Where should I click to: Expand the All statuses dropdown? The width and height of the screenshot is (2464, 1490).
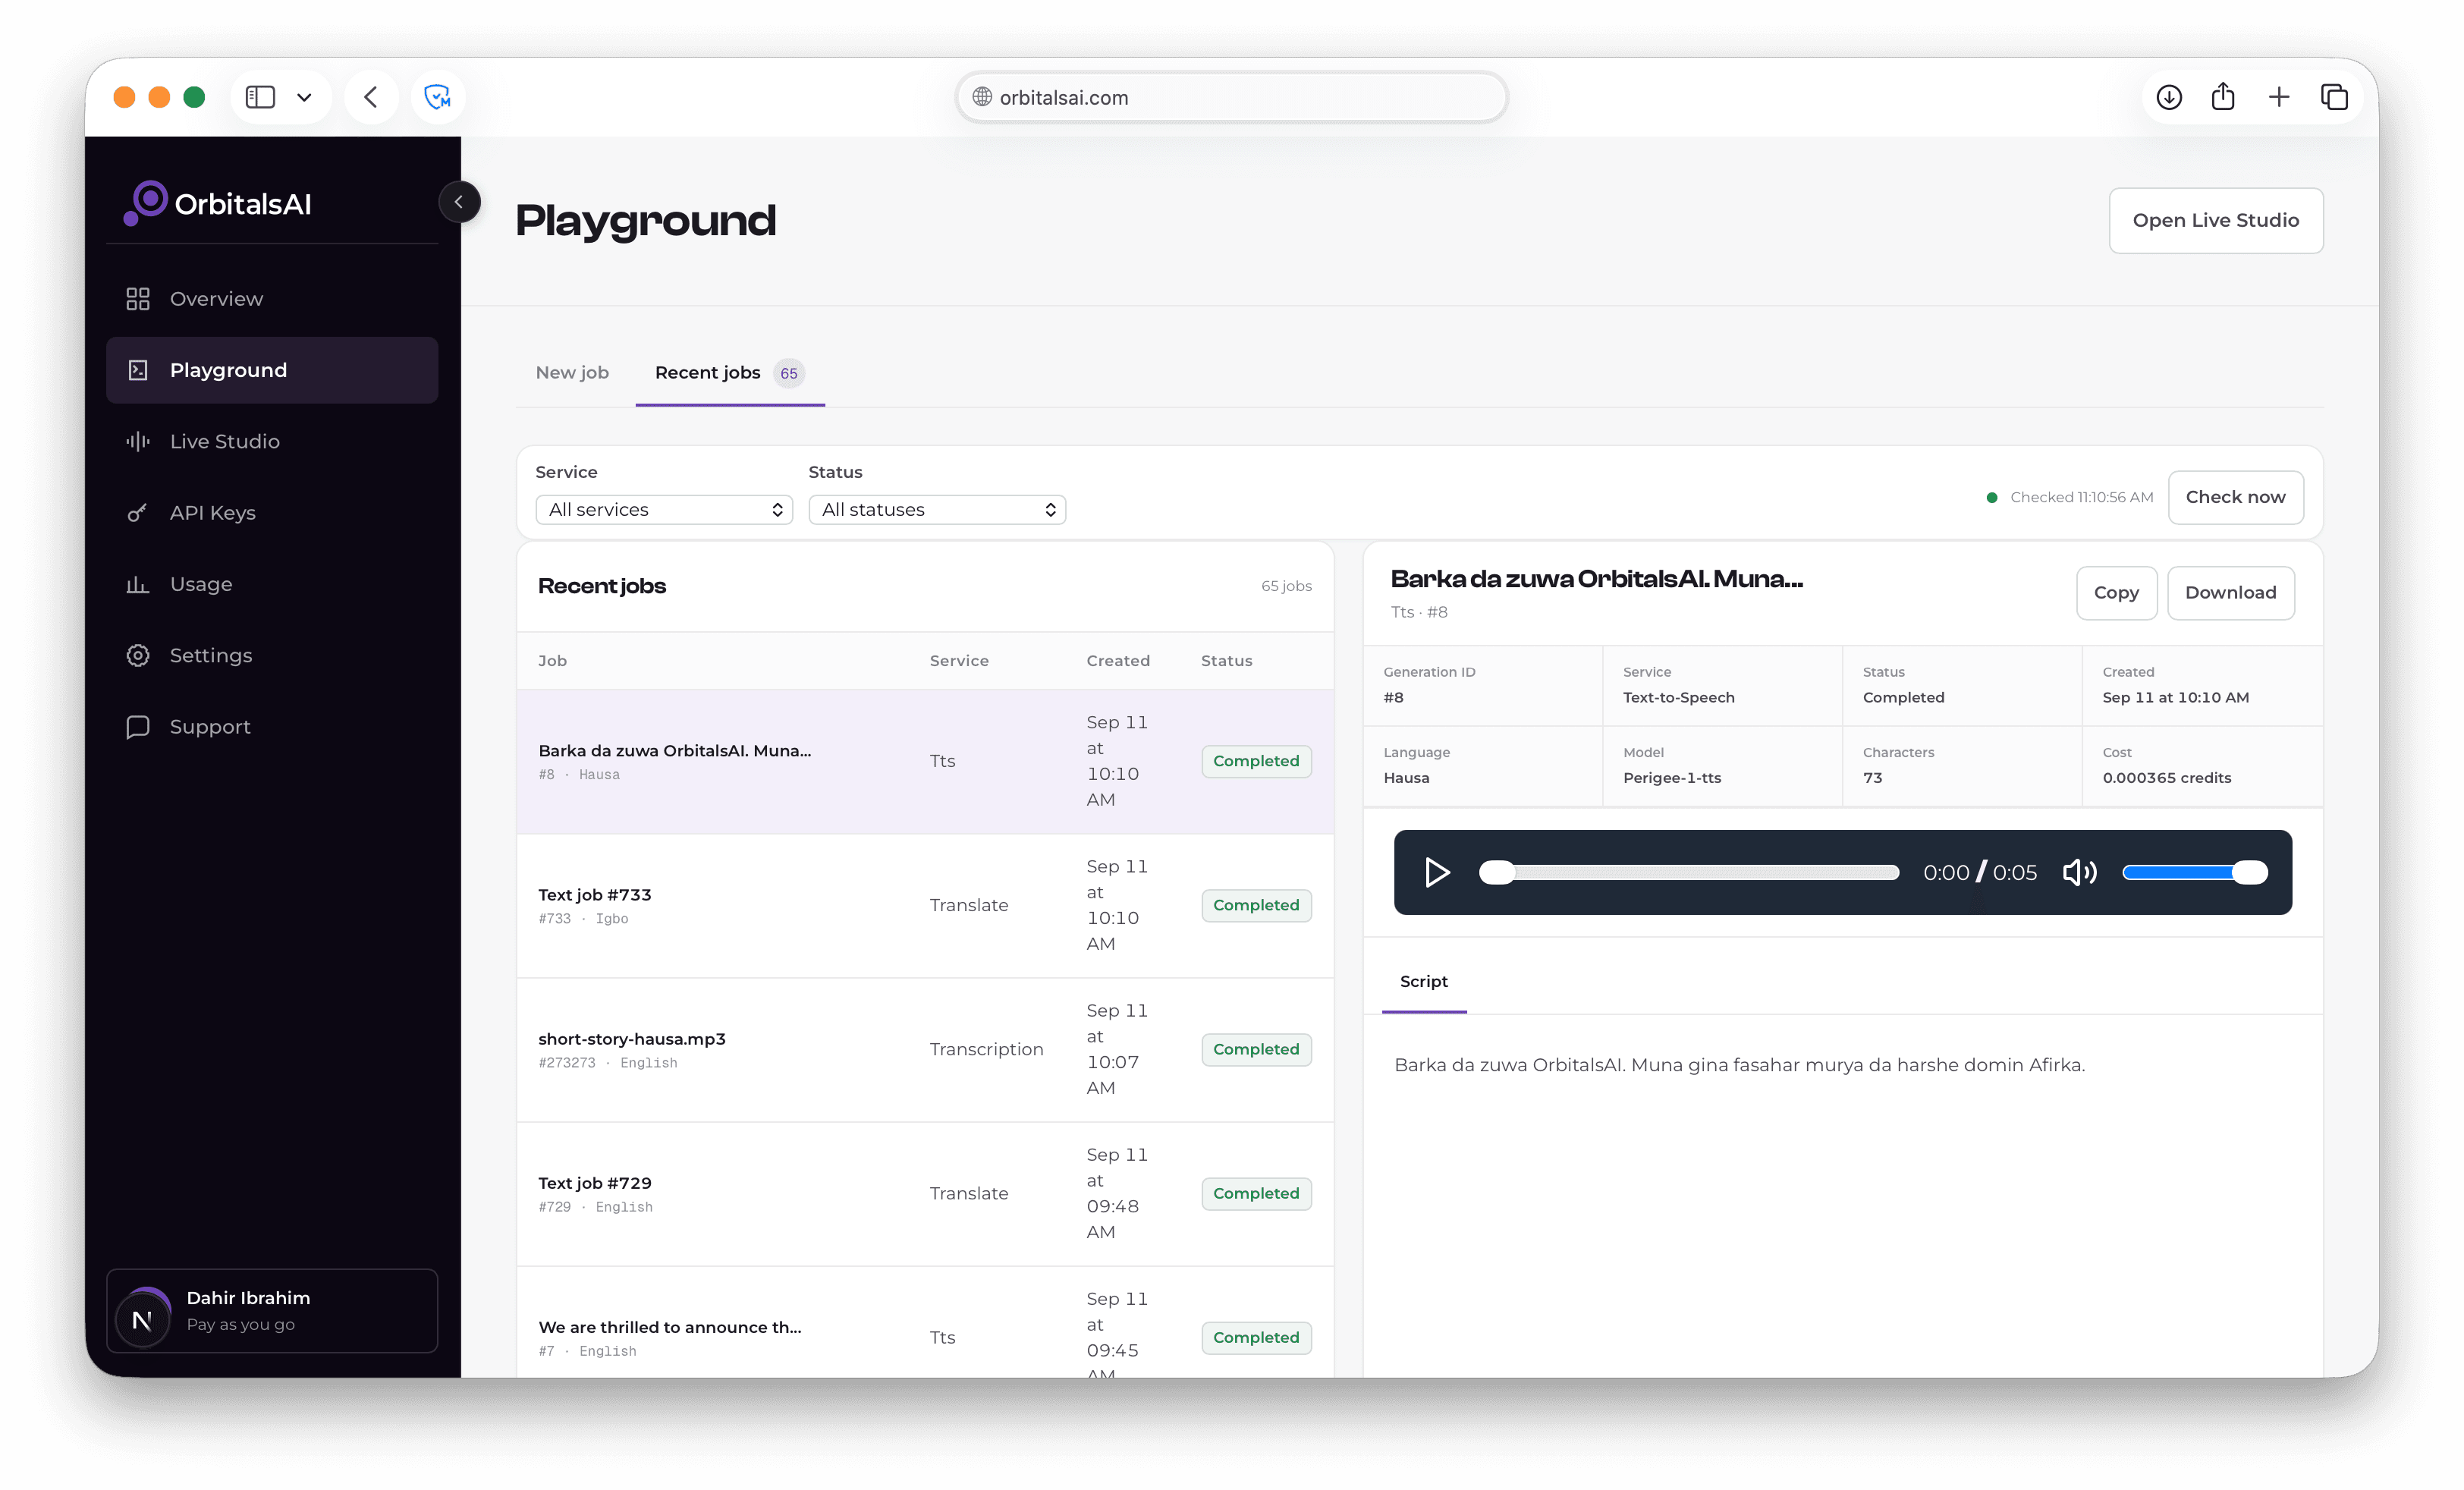[x=937, y=510]
